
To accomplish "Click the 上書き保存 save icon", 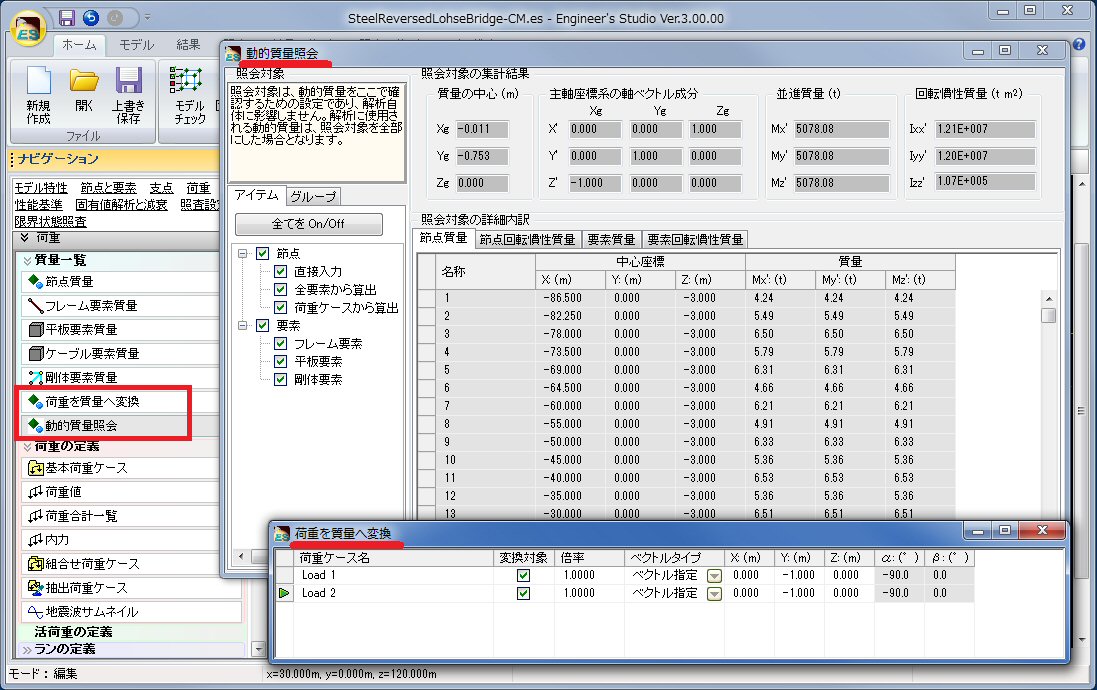I will (129, 96).
